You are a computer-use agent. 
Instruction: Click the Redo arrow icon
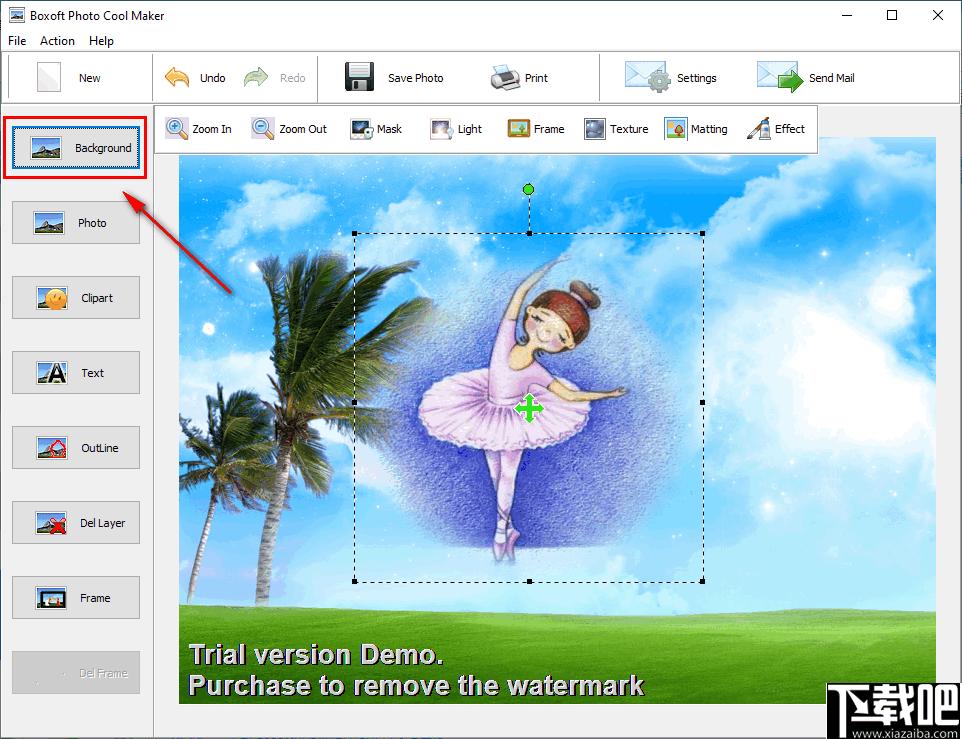pyautogui.click(x=256, y=77)
